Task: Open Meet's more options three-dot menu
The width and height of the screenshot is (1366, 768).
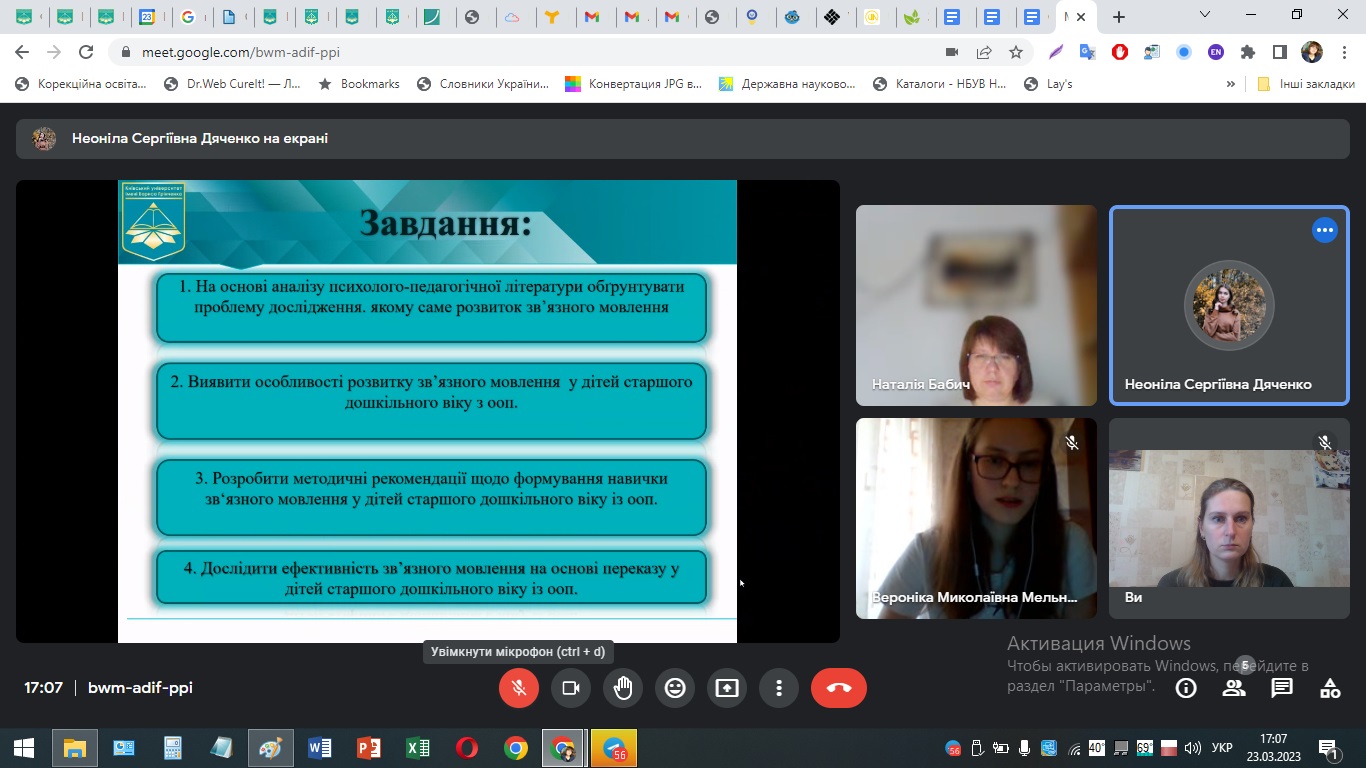Action: 779,688
